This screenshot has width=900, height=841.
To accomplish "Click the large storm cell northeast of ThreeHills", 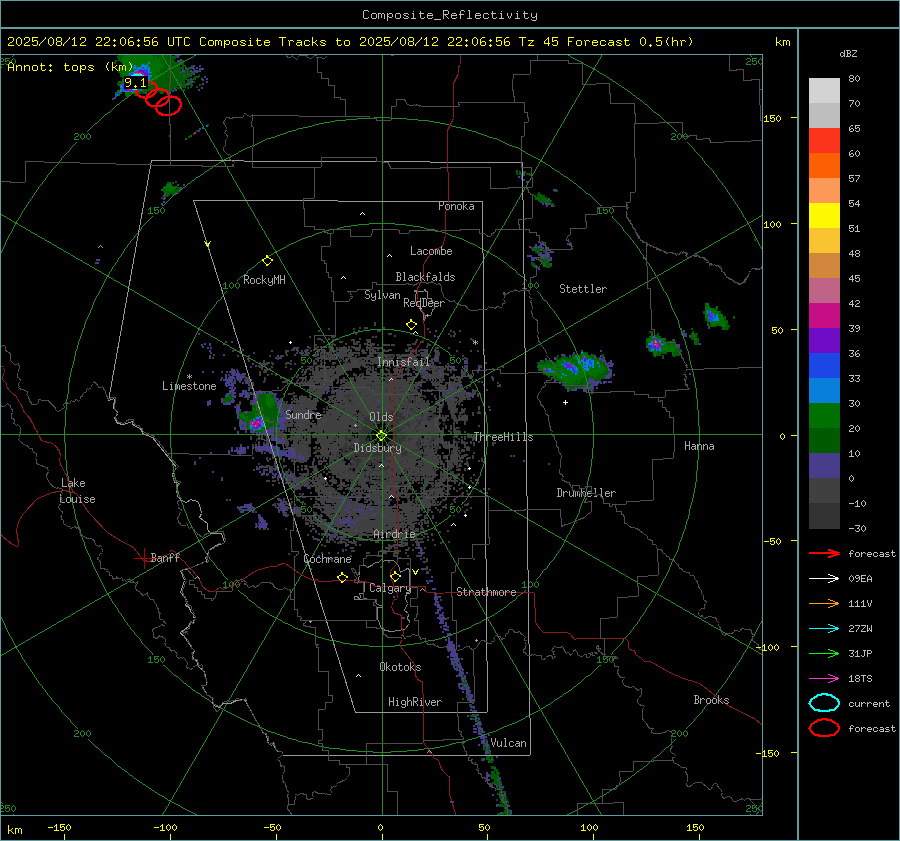I will (576, 369).
